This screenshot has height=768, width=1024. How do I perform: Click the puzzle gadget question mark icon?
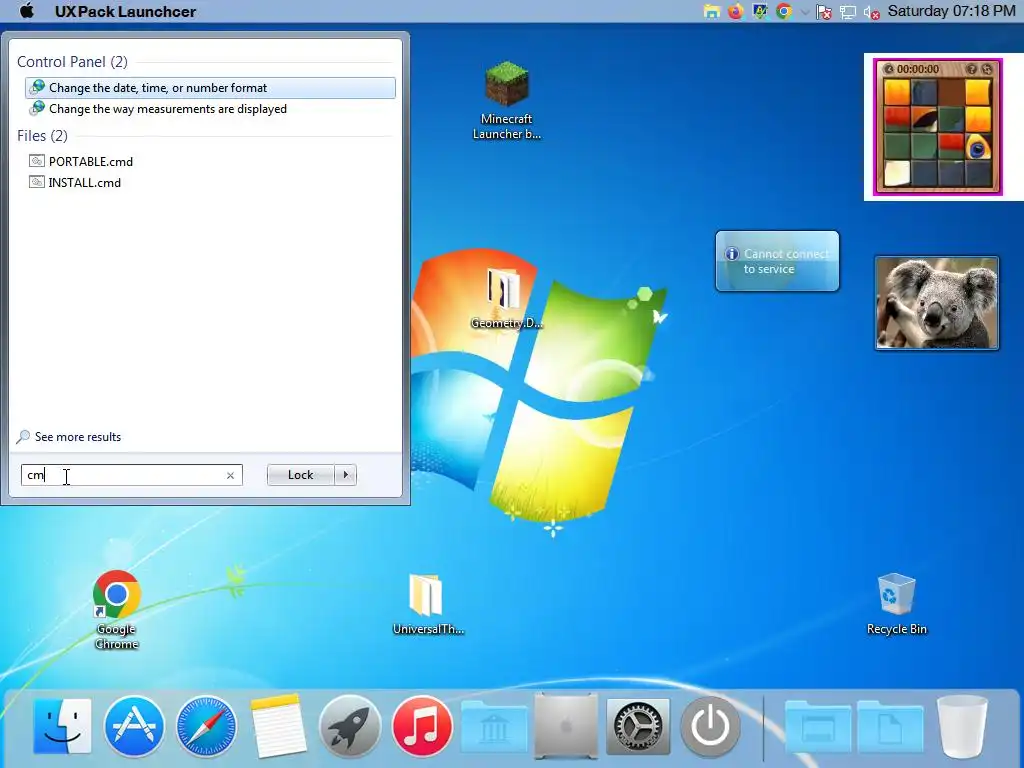972,69
